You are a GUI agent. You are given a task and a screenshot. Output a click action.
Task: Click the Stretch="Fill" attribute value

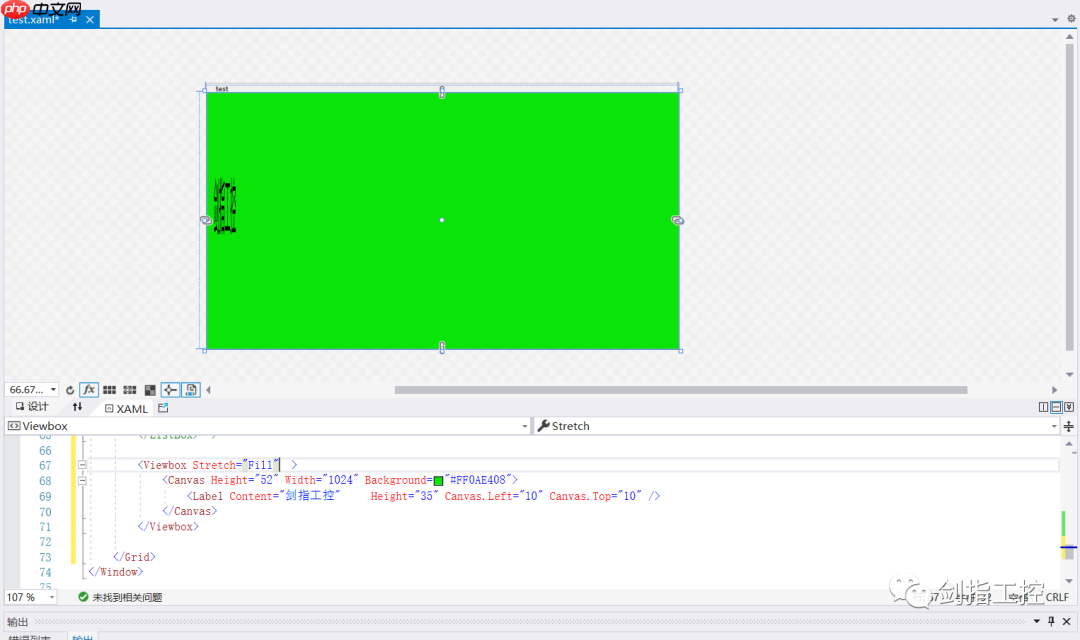[261, 465]
